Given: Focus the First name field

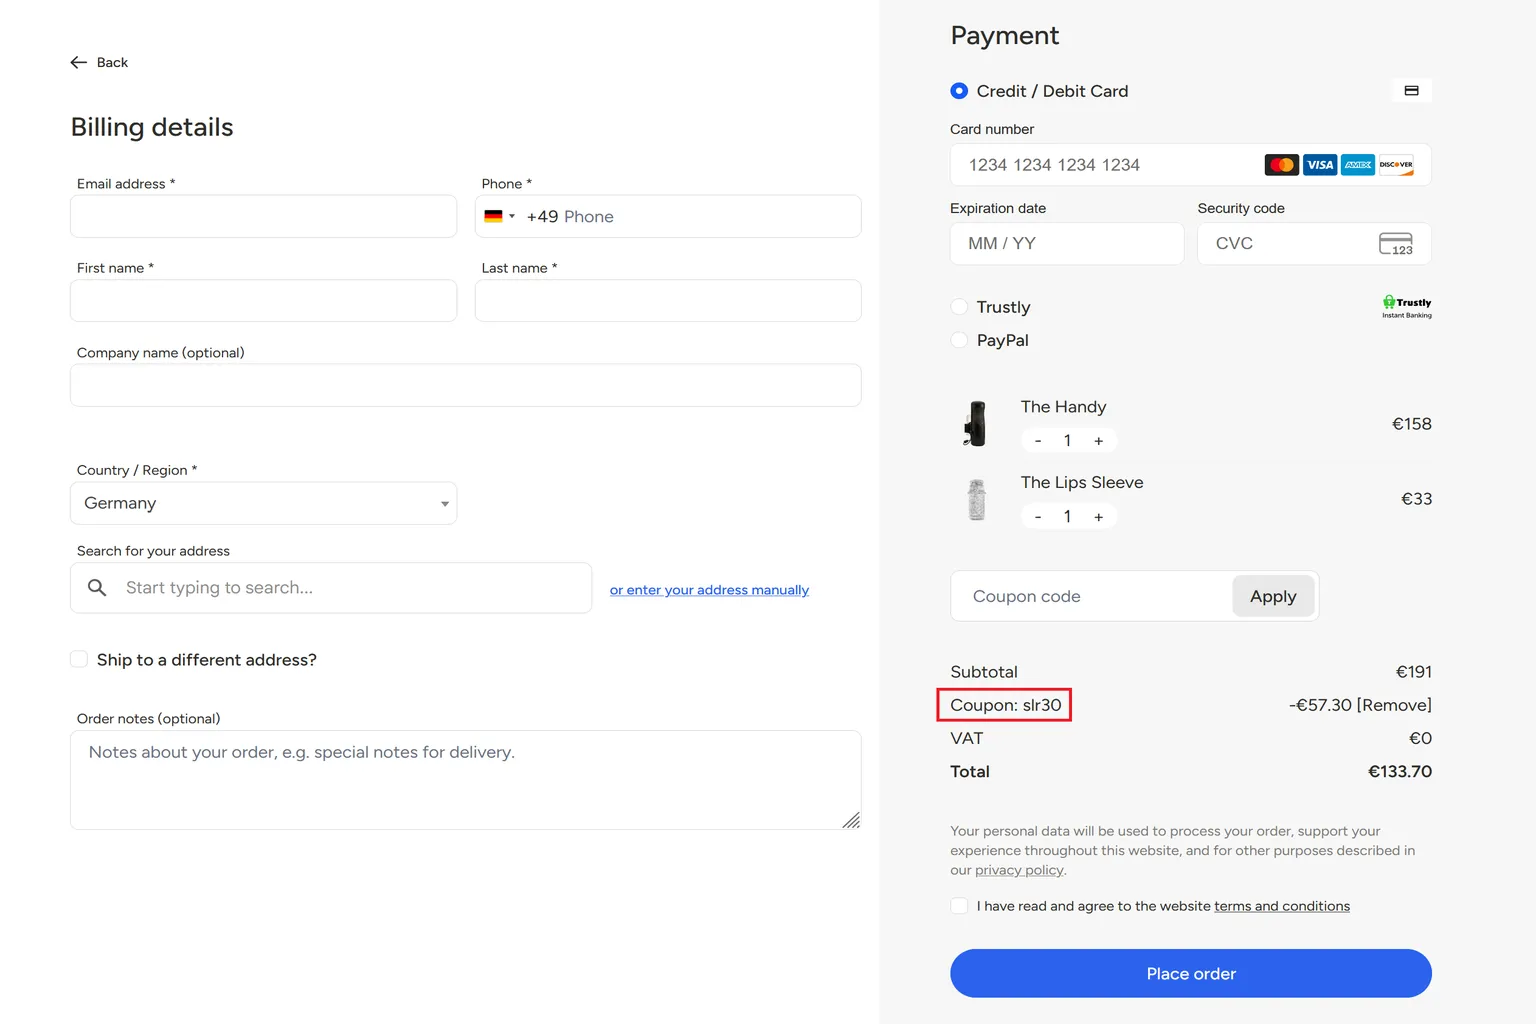Looking at the screenshot, I should [264, 300].
